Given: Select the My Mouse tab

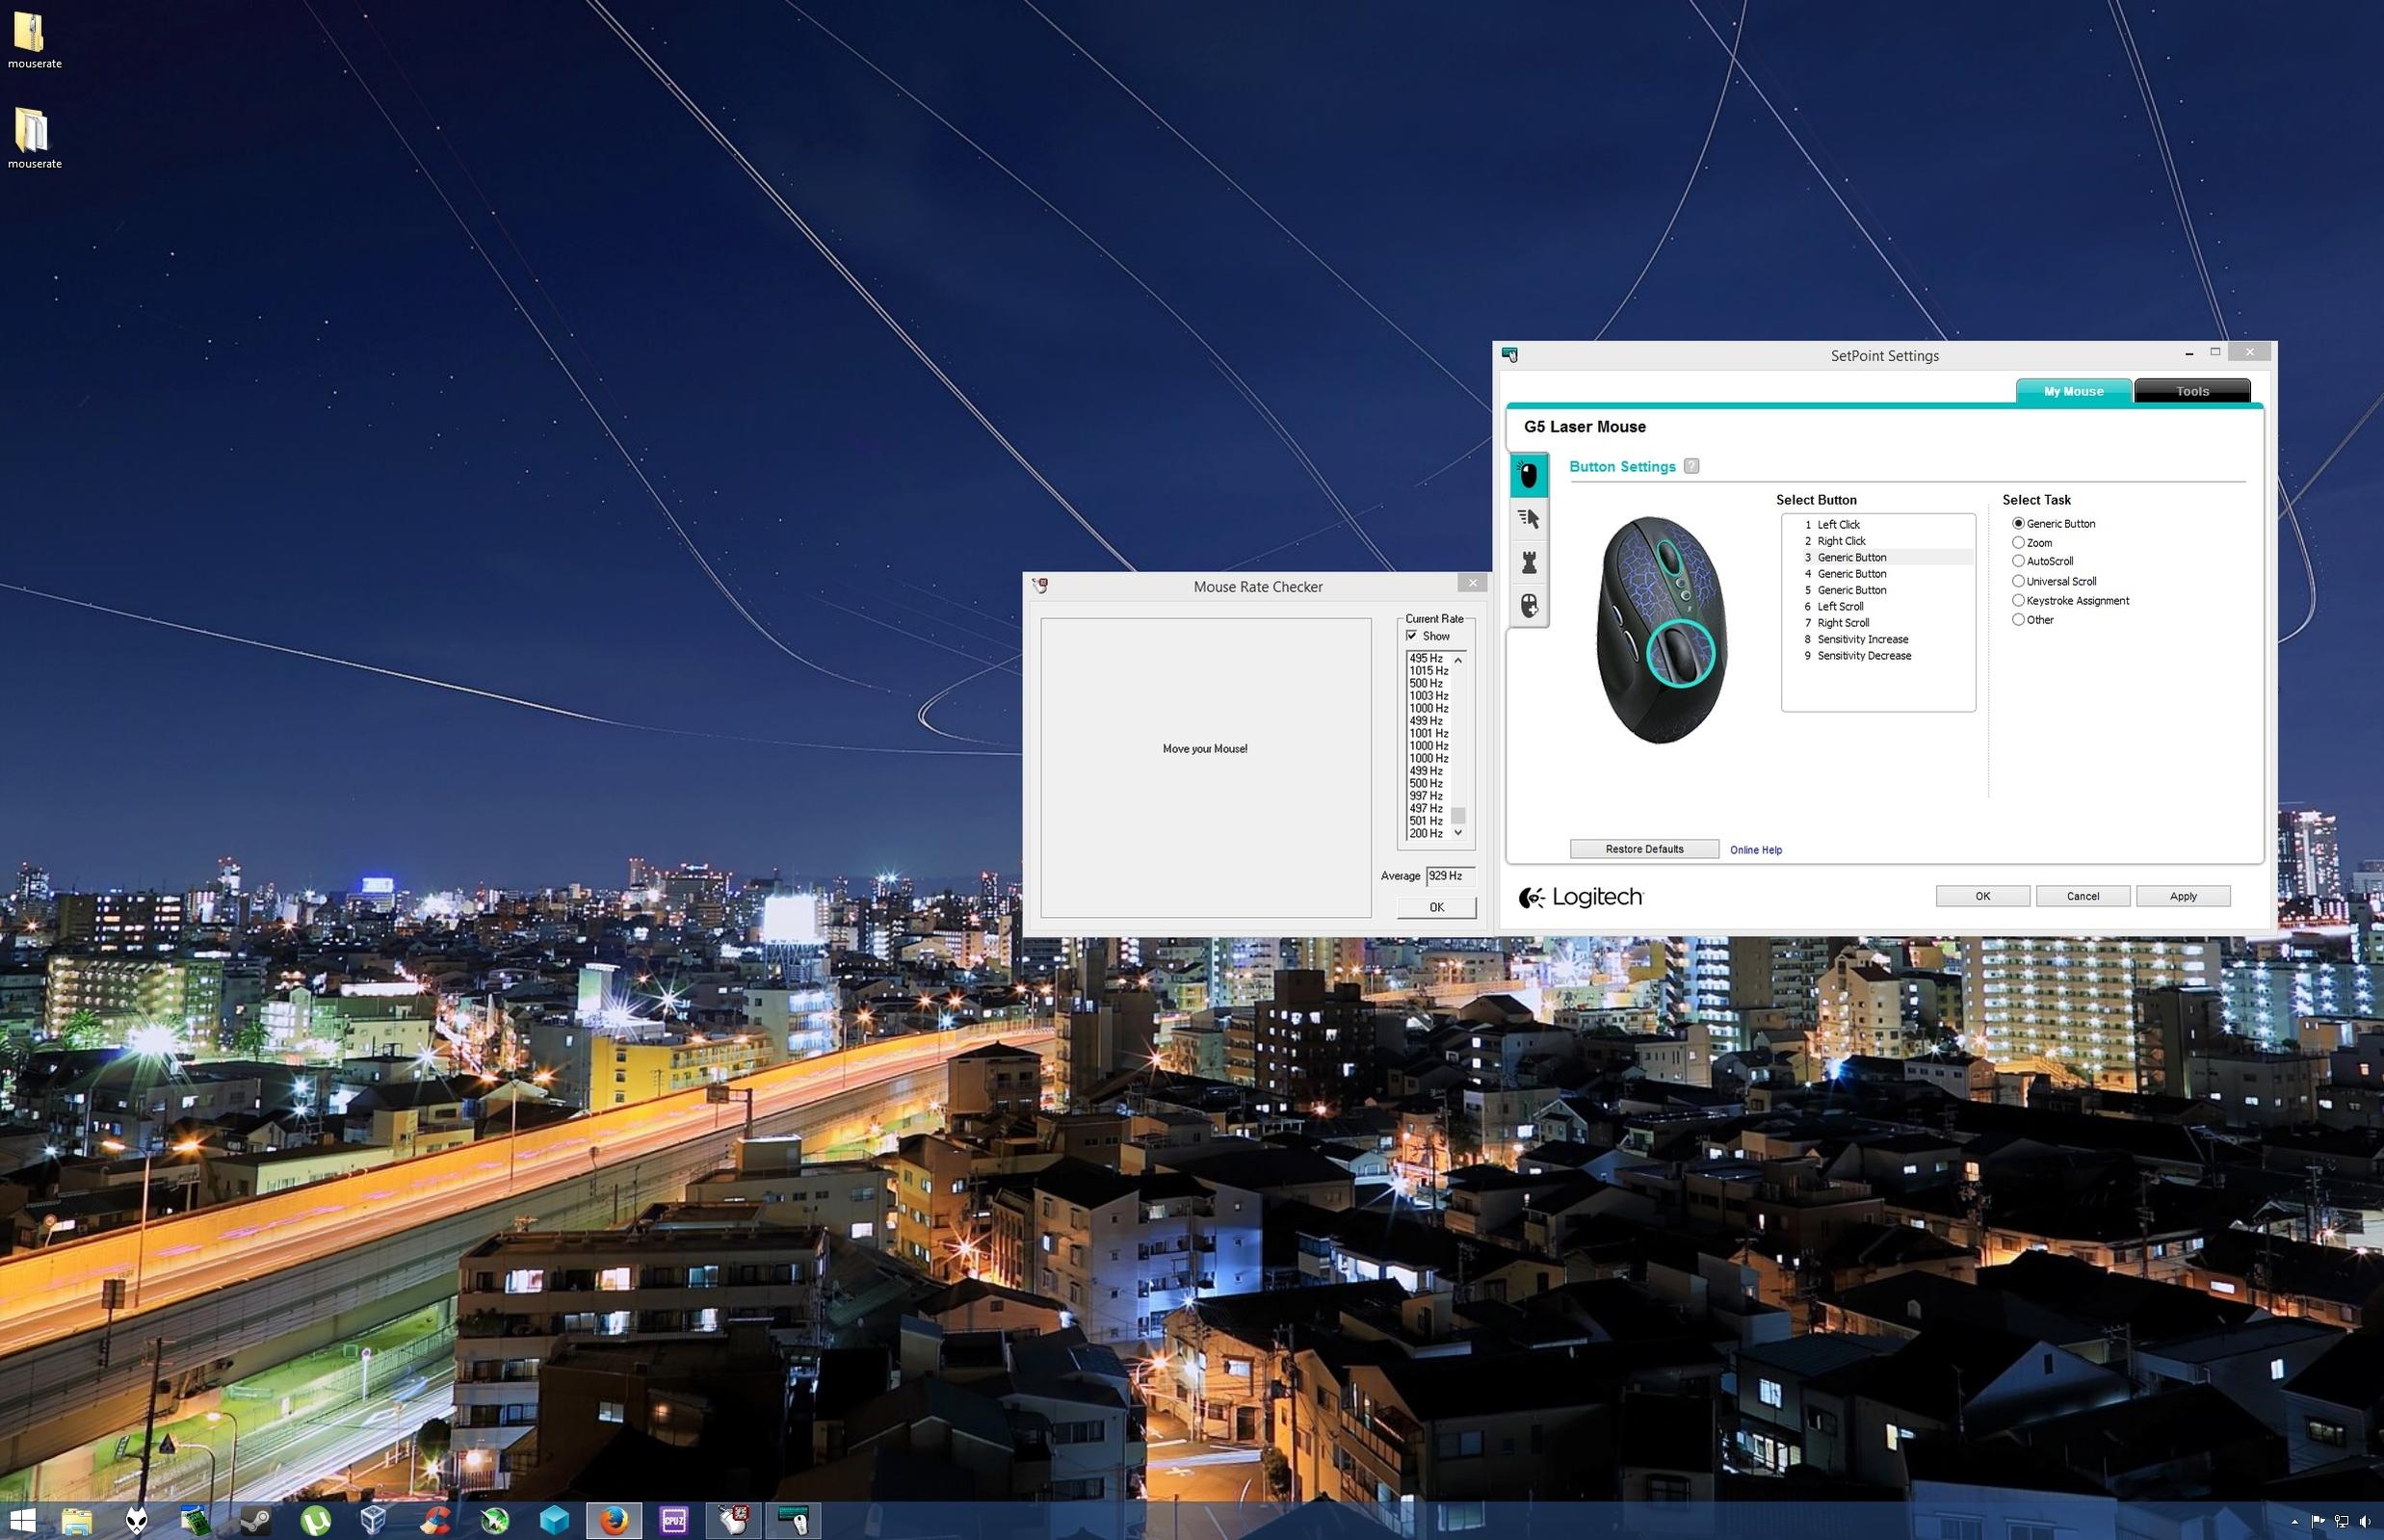Looking at the screenshot, I should [2073, 391].
